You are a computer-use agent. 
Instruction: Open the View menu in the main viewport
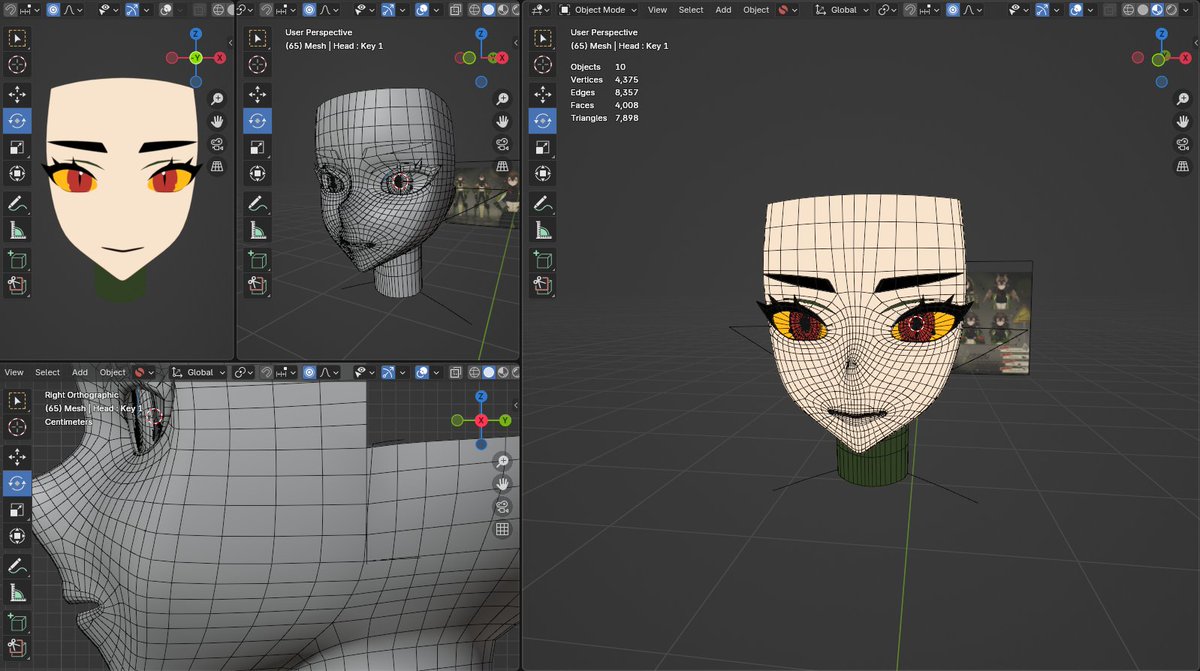click(657, 10)
